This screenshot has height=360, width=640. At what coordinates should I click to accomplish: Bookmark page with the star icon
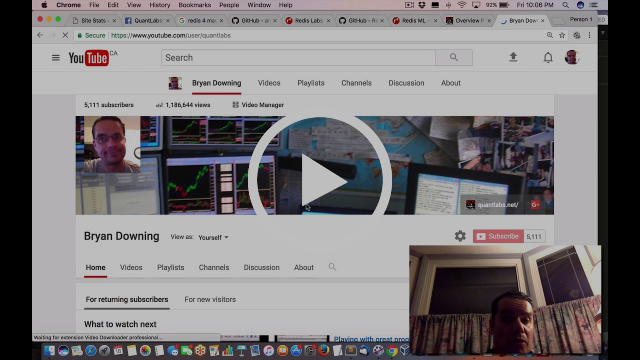[x=562, y=36]
